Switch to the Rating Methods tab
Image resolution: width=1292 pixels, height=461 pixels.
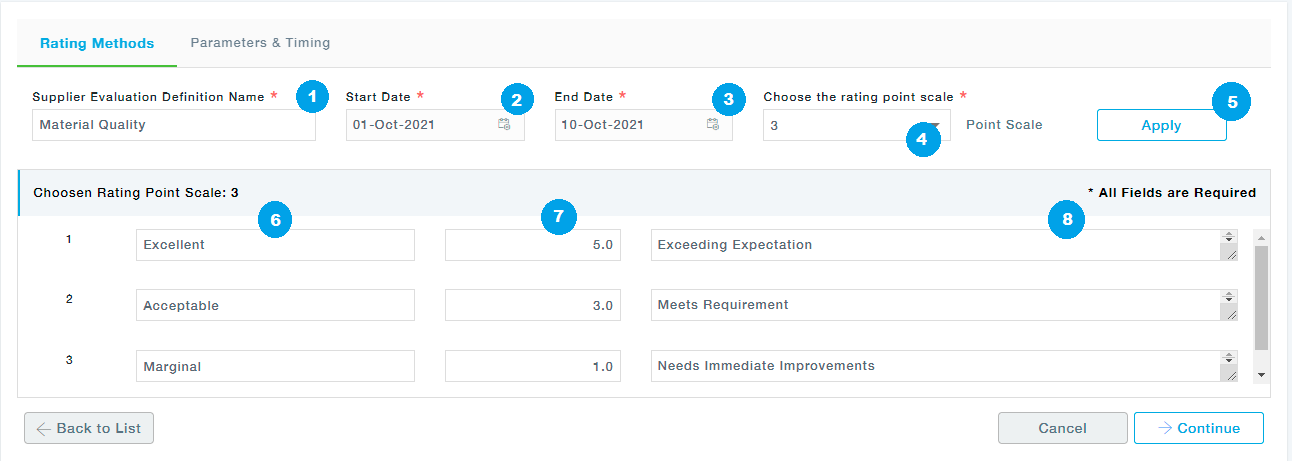97,43
